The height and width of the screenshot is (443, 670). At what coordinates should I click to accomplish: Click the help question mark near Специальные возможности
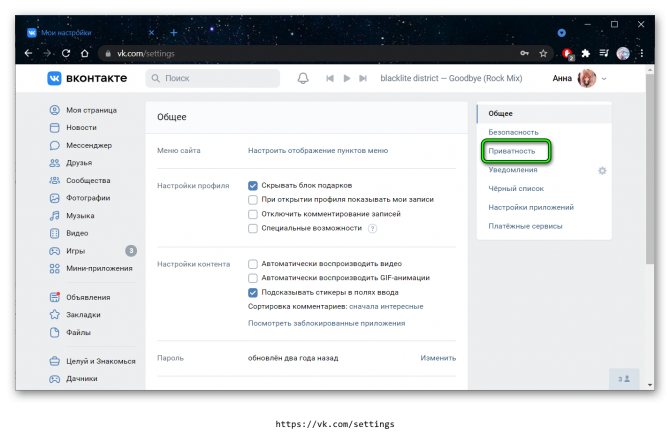(x=373, y=229)
